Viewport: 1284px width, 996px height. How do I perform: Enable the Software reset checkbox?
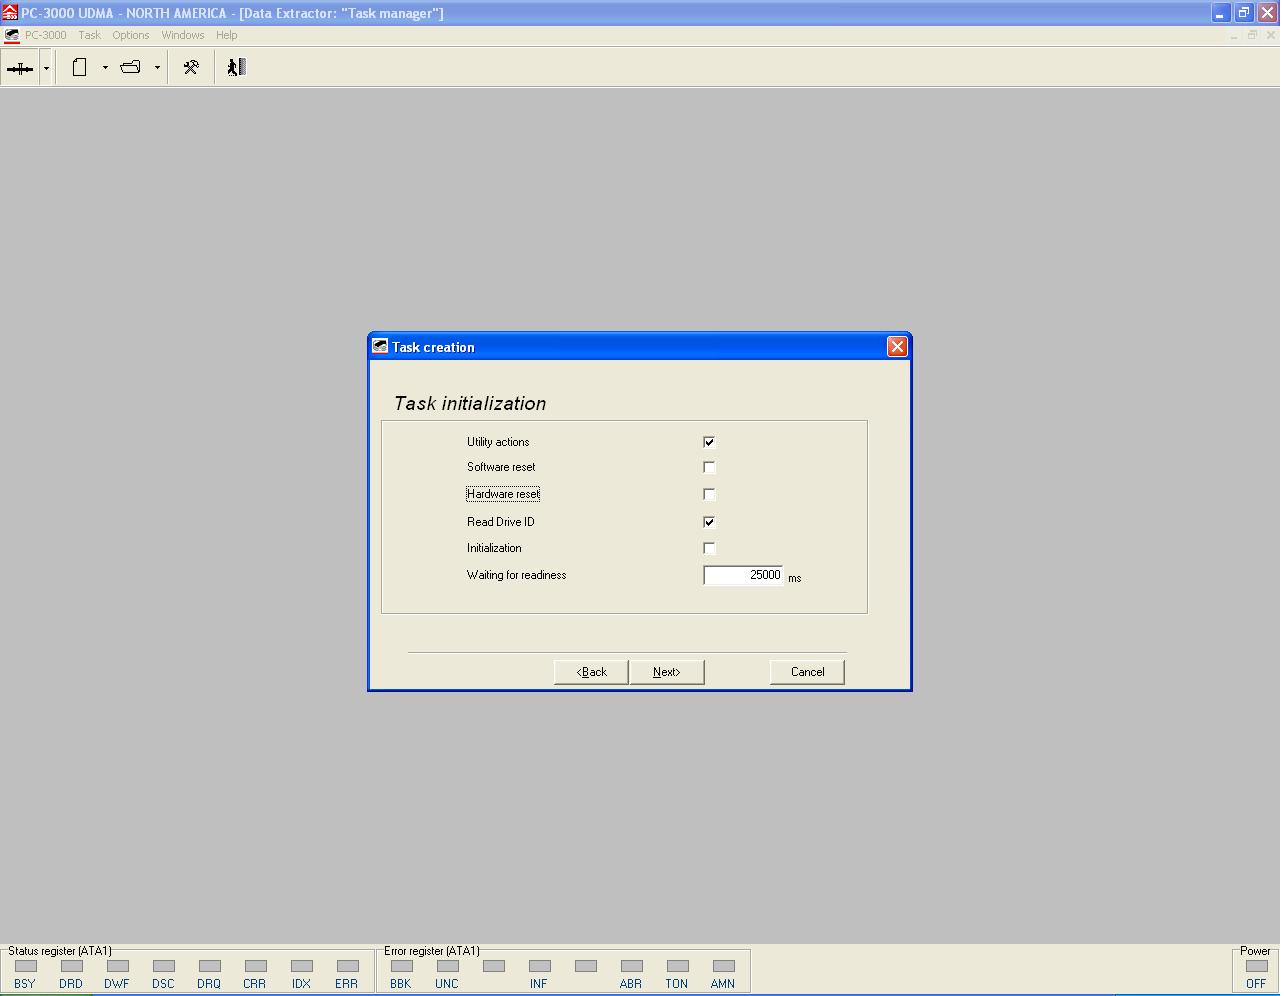tap(709, 467)
